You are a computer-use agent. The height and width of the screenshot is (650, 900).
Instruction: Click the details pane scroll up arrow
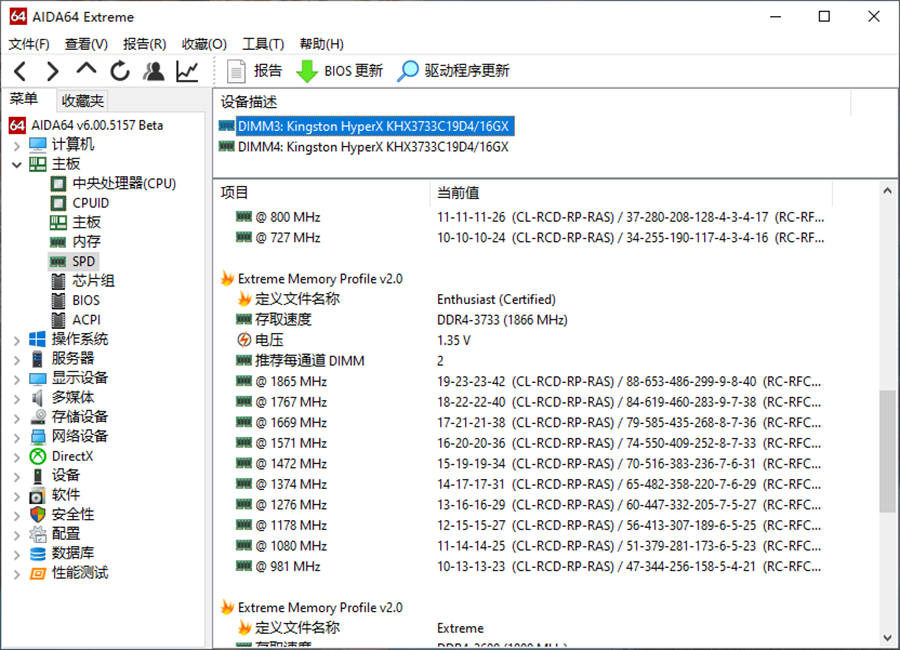887,191
